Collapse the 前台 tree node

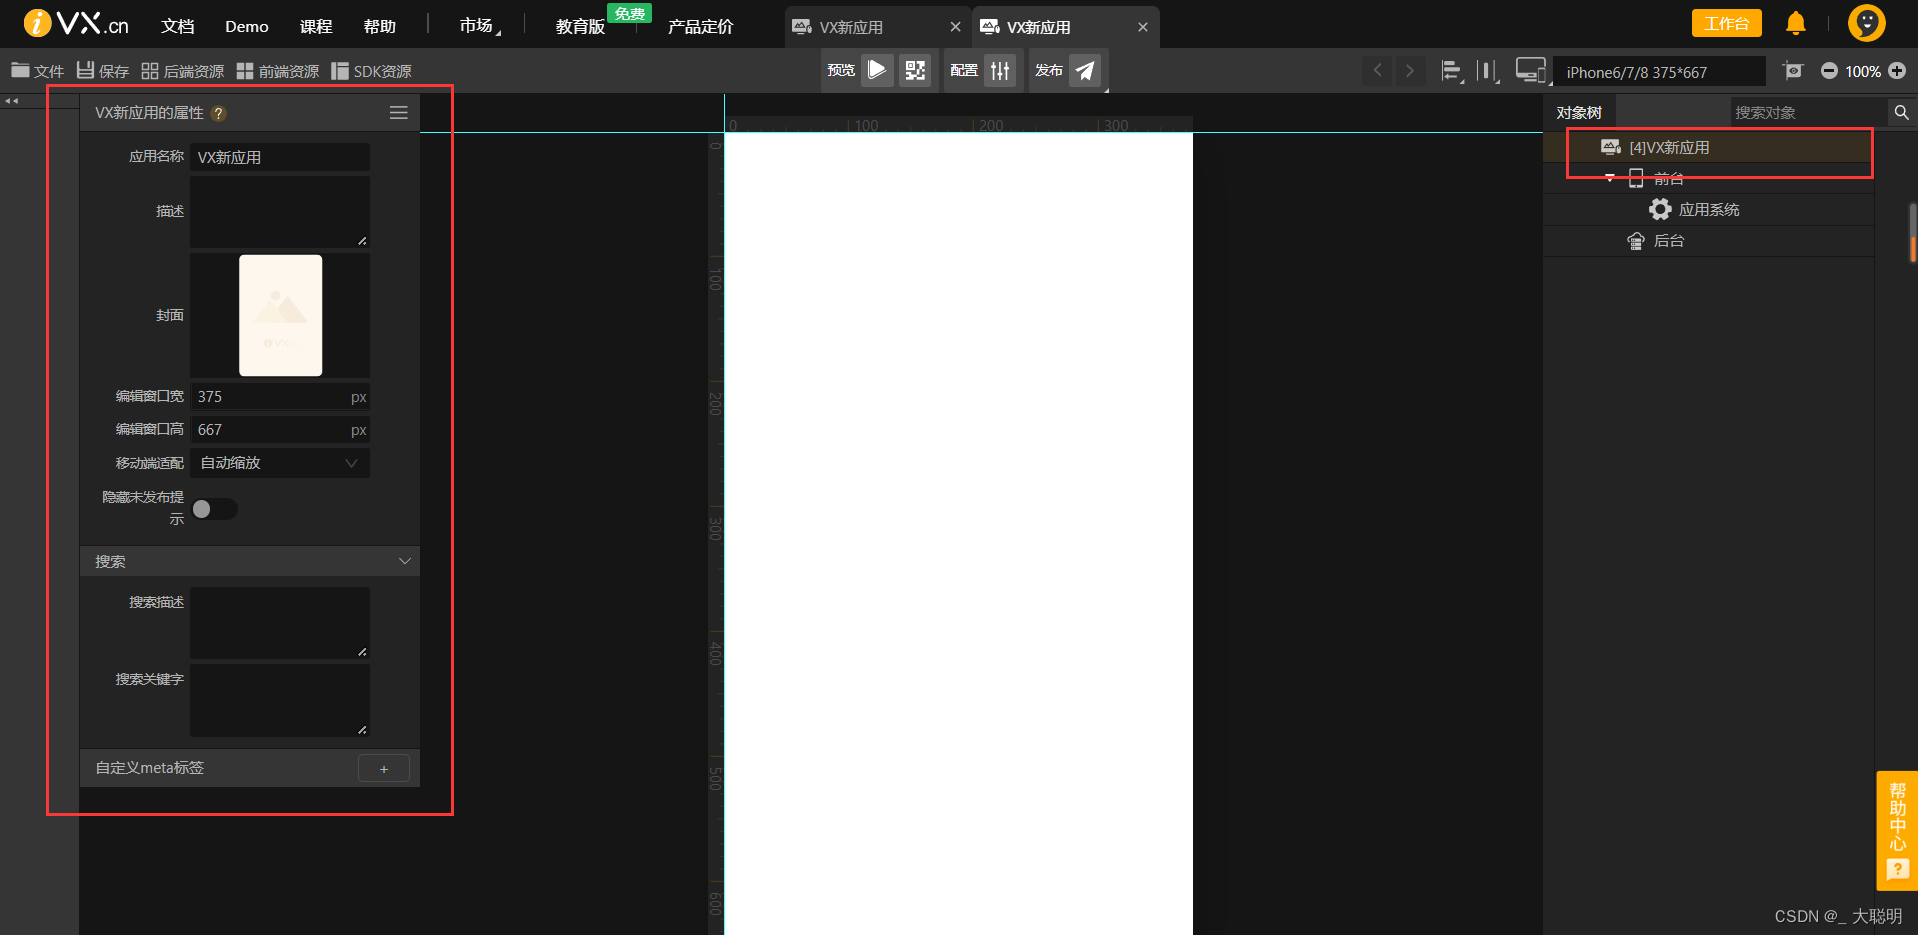click(x=1610, y=178)
